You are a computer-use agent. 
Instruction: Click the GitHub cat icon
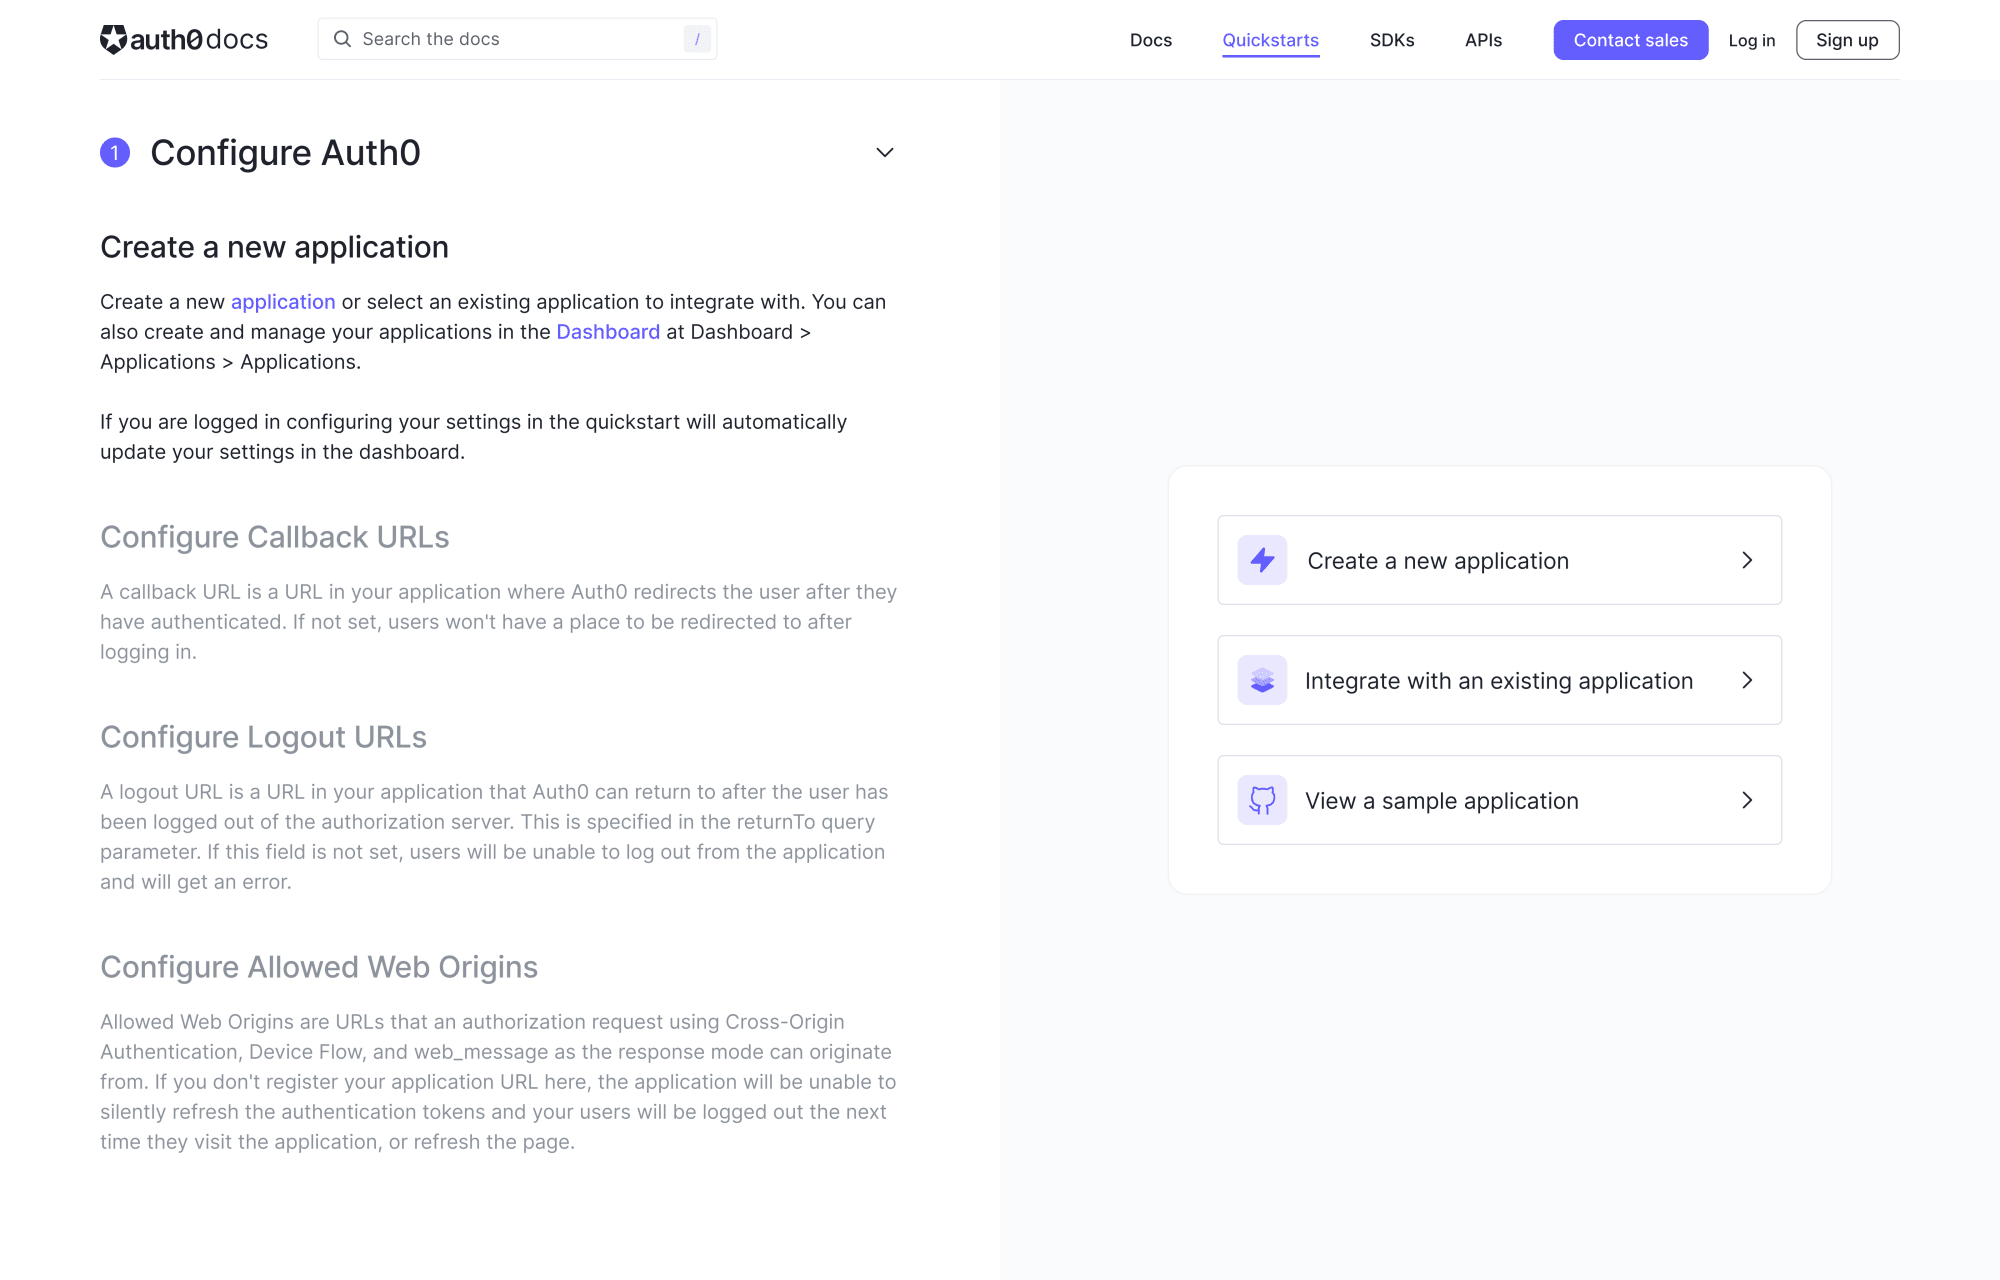(x=1262, y=800)
